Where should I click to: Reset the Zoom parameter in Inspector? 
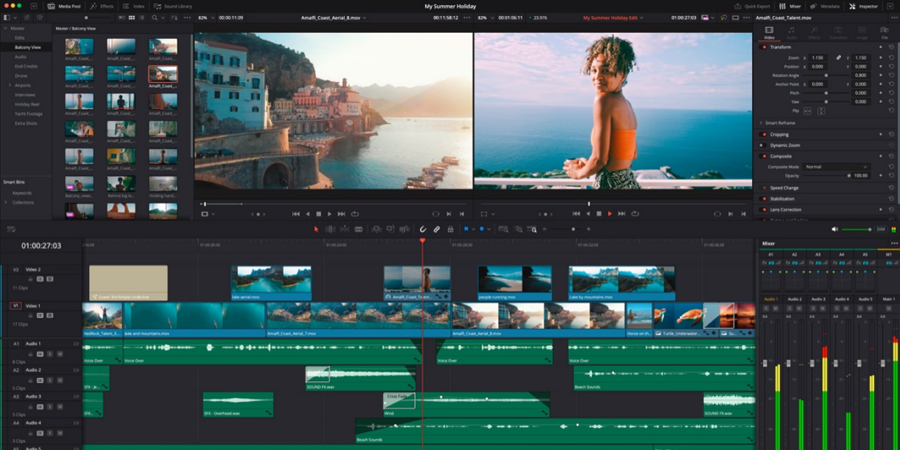tap(891, 57)
